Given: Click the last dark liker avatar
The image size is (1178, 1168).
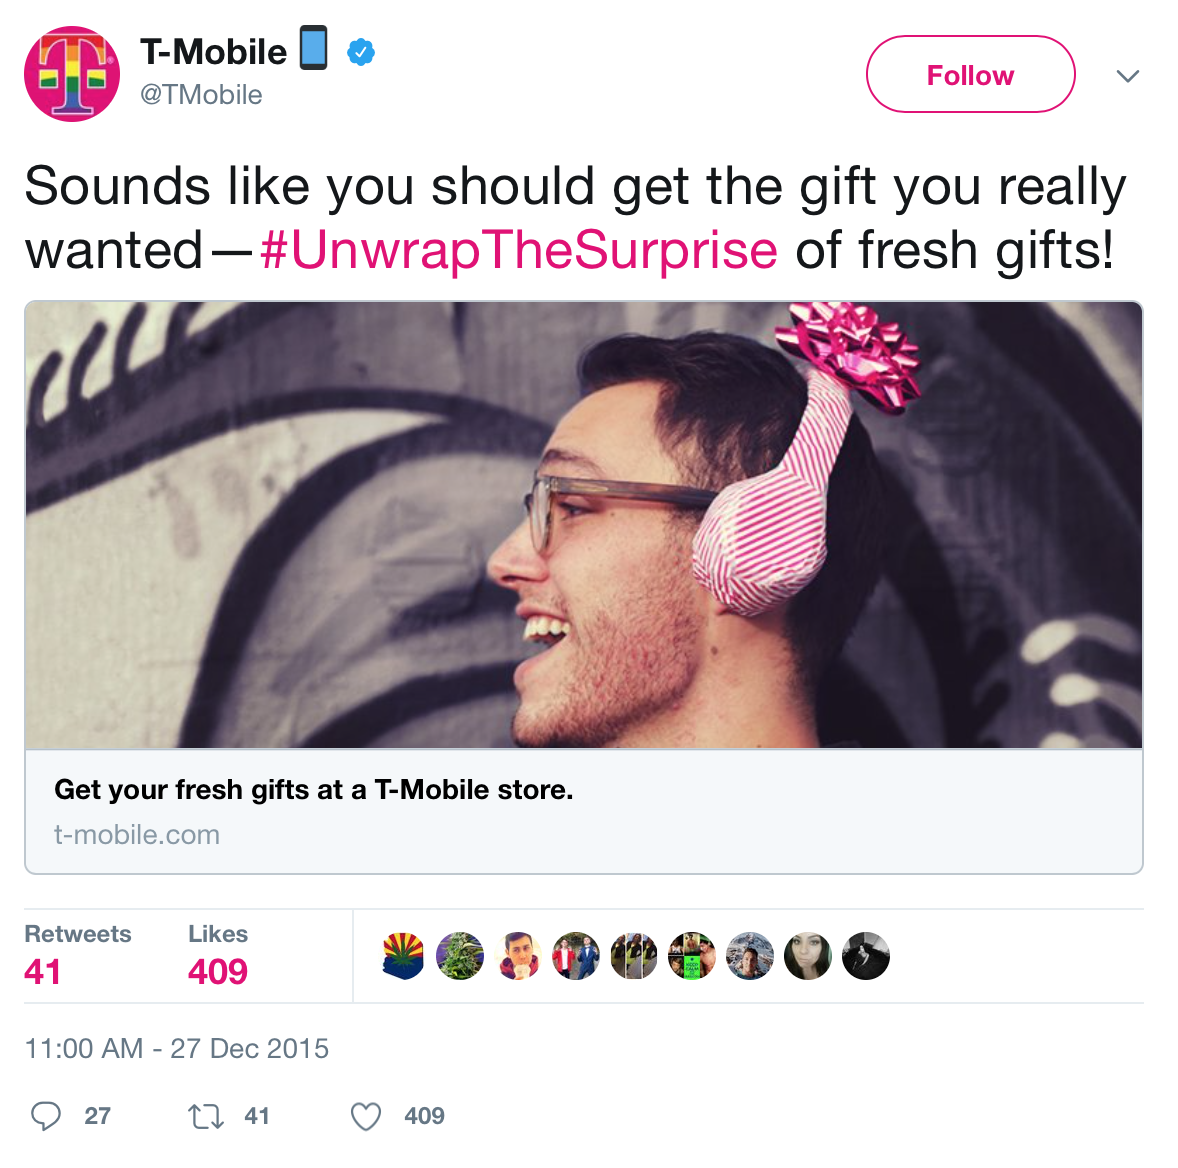Looking at the screenshot, I should pos(866,956).
